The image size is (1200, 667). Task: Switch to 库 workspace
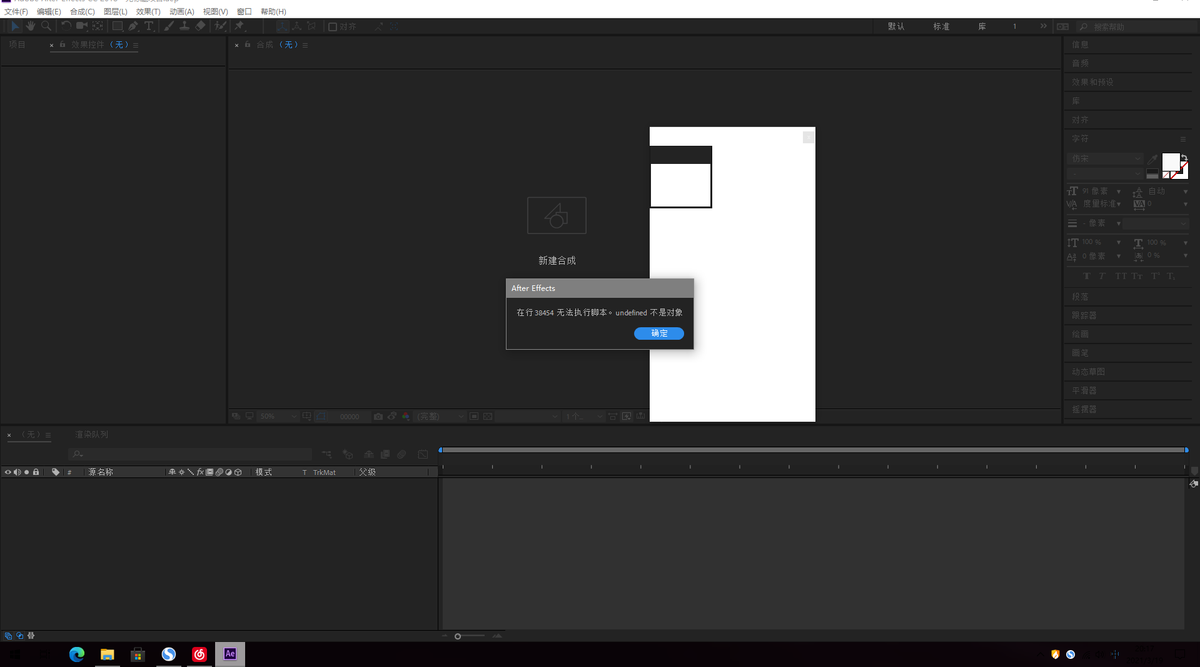pos(982,26)
